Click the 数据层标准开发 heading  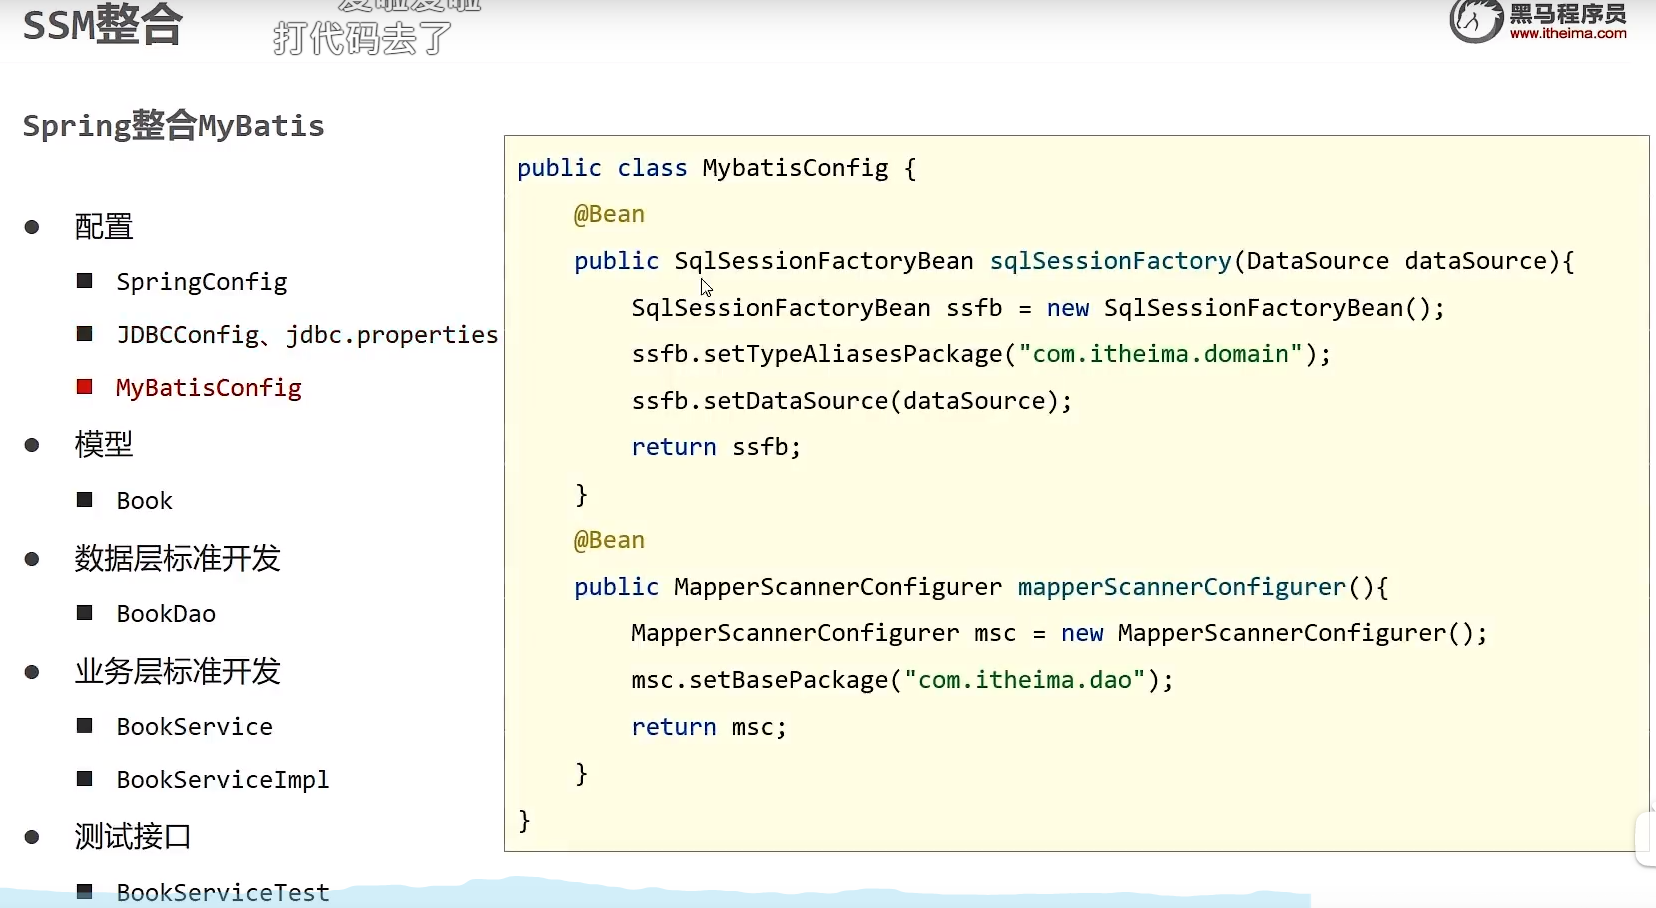[178, 558]
